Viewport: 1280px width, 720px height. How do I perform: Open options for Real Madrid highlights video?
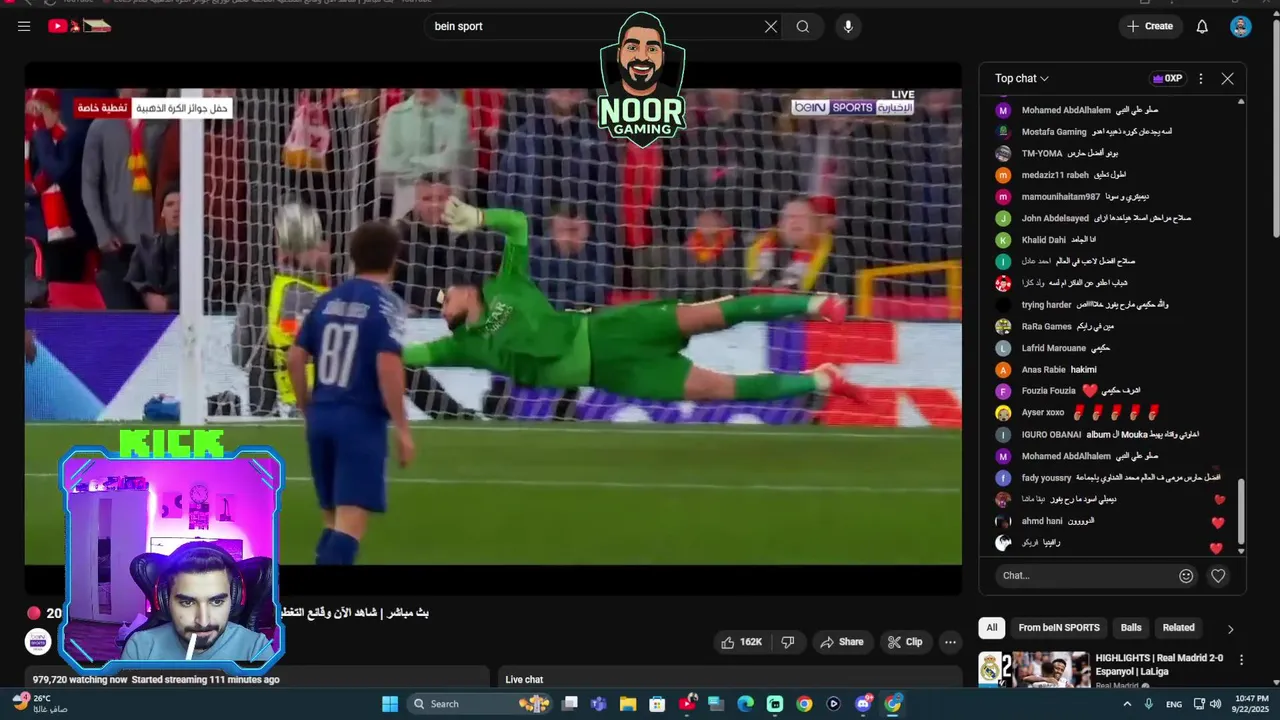pyautogui.click(x=1241, y=660)
